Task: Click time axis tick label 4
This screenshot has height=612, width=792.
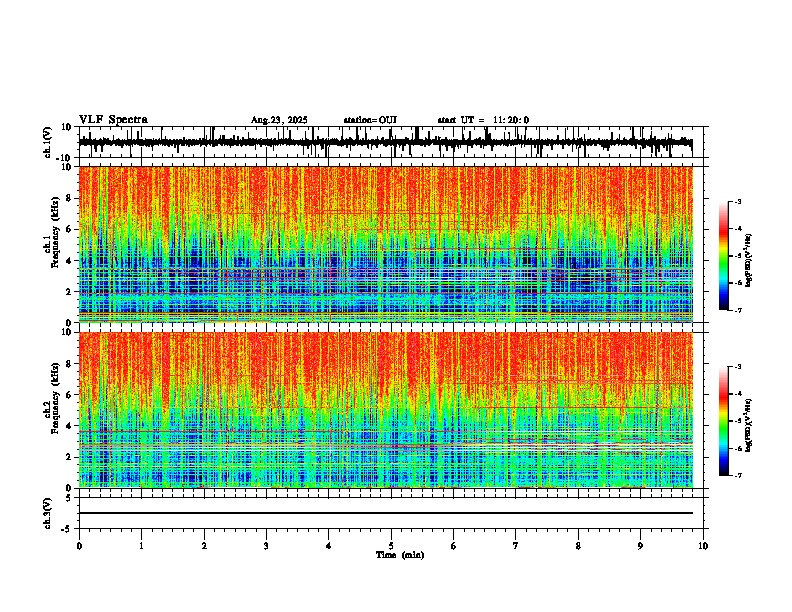Action: point(329,546)
